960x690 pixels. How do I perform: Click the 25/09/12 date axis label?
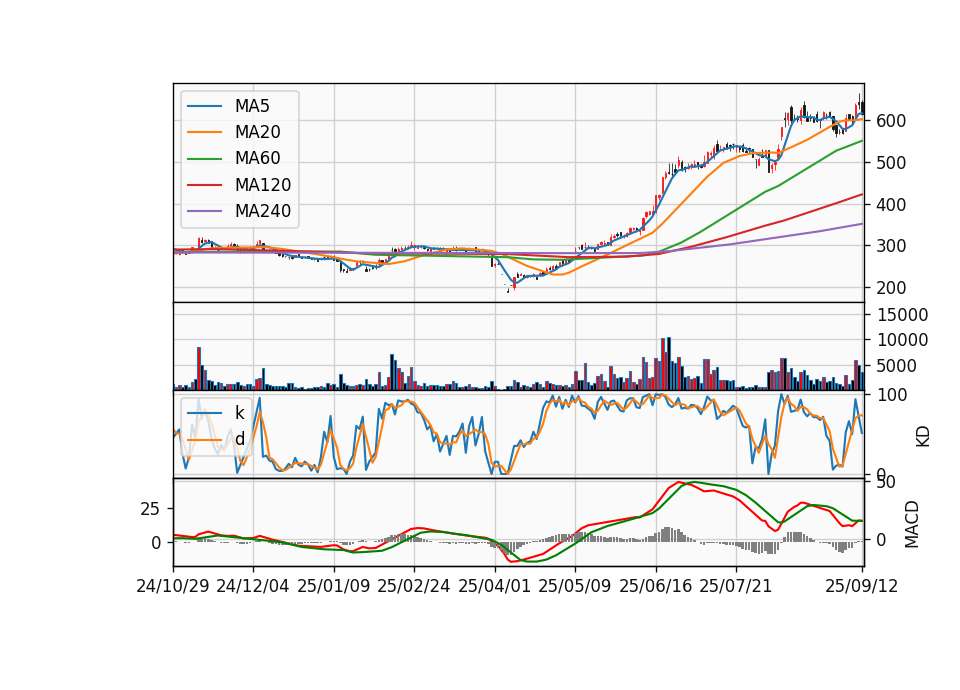pos(862,586)
